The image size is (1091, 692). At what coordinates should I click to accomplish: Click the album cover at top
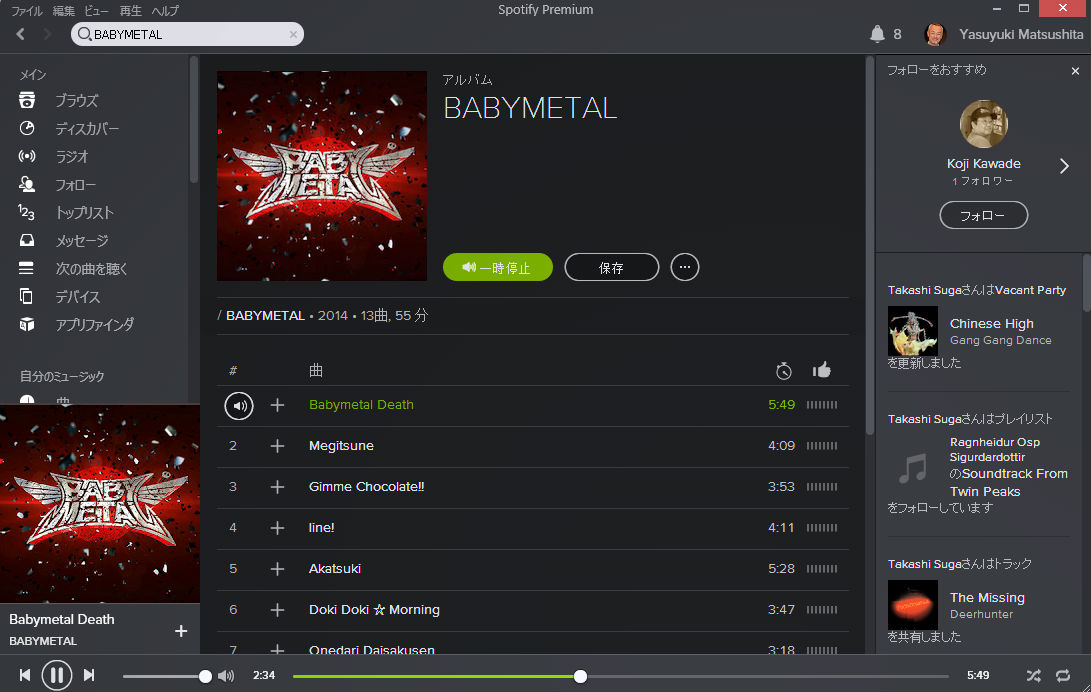[x=322, y=176]
